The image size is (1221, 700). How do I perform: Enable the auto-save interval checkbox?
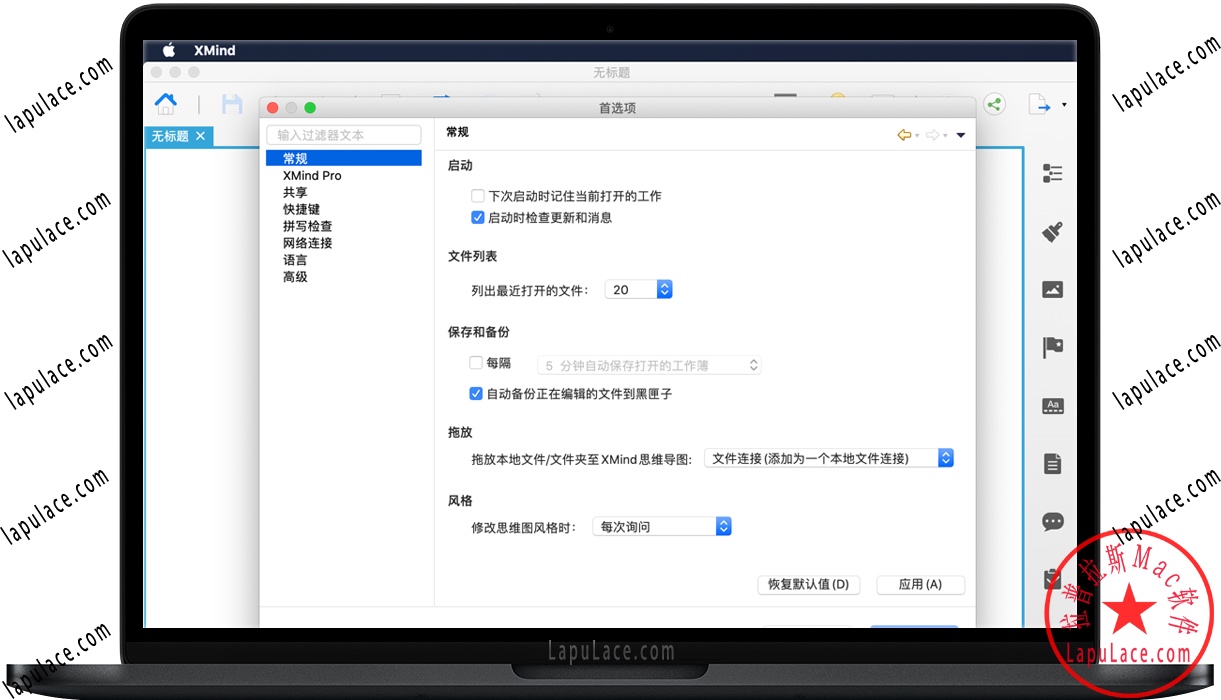pyautogui.click(x=476, y=362)
